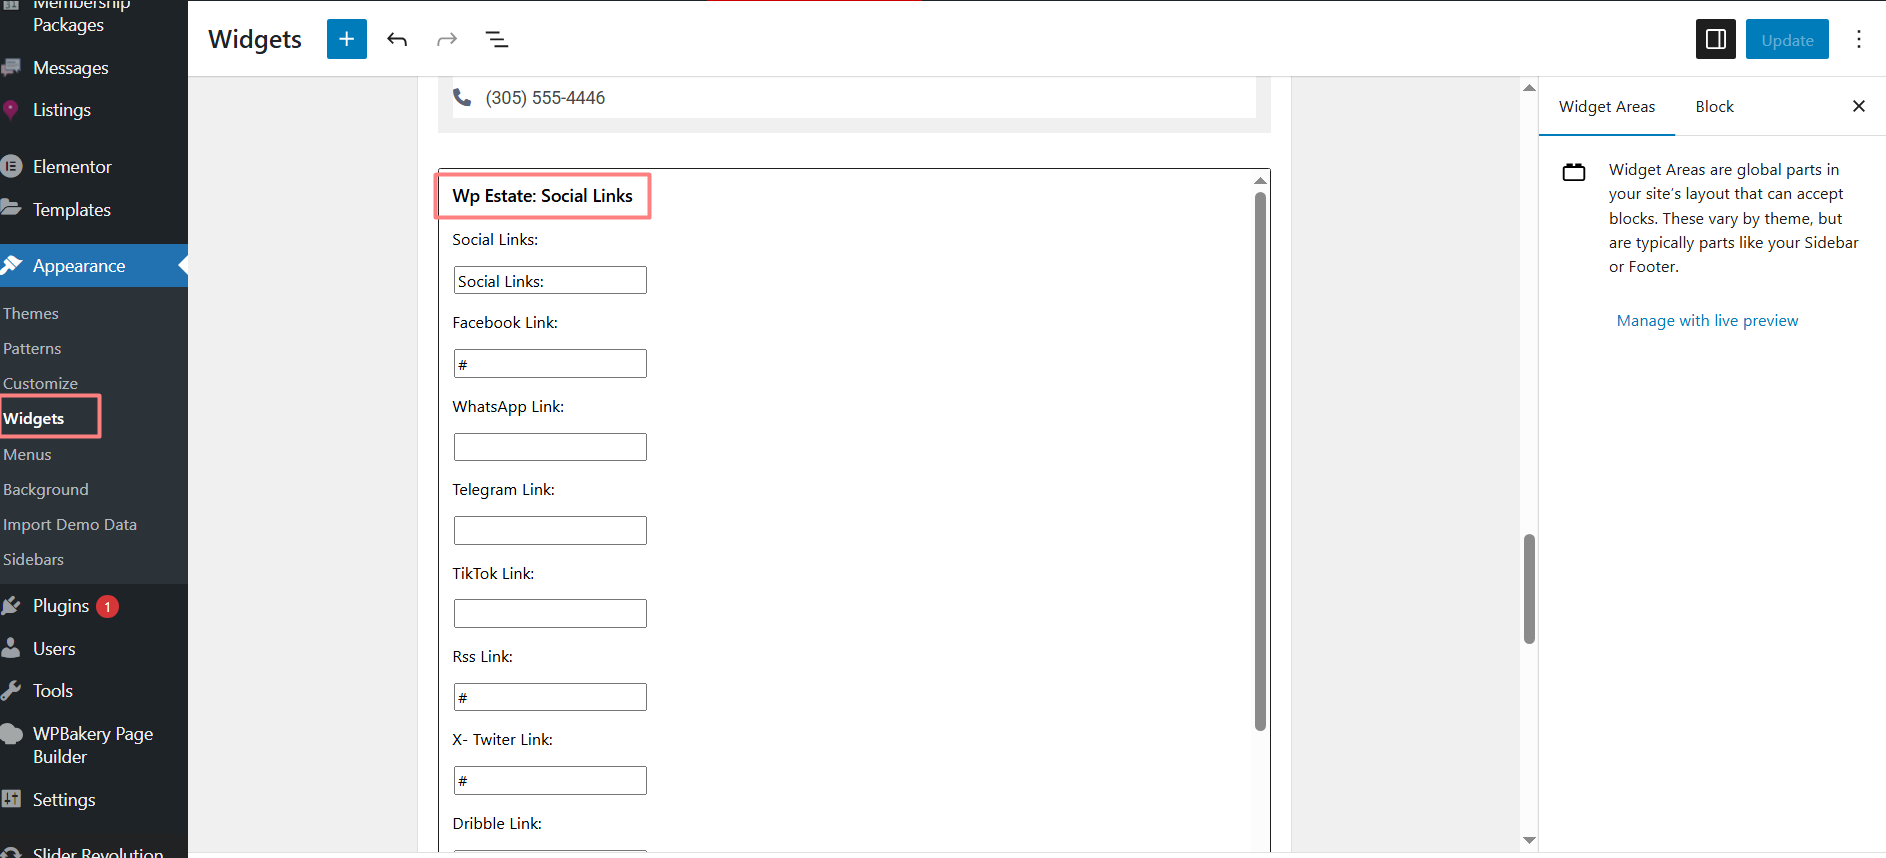Toggle the Settings sidebar panel icon
Viewport: 1886px width, 858px height.
[x=1715, y=39]
